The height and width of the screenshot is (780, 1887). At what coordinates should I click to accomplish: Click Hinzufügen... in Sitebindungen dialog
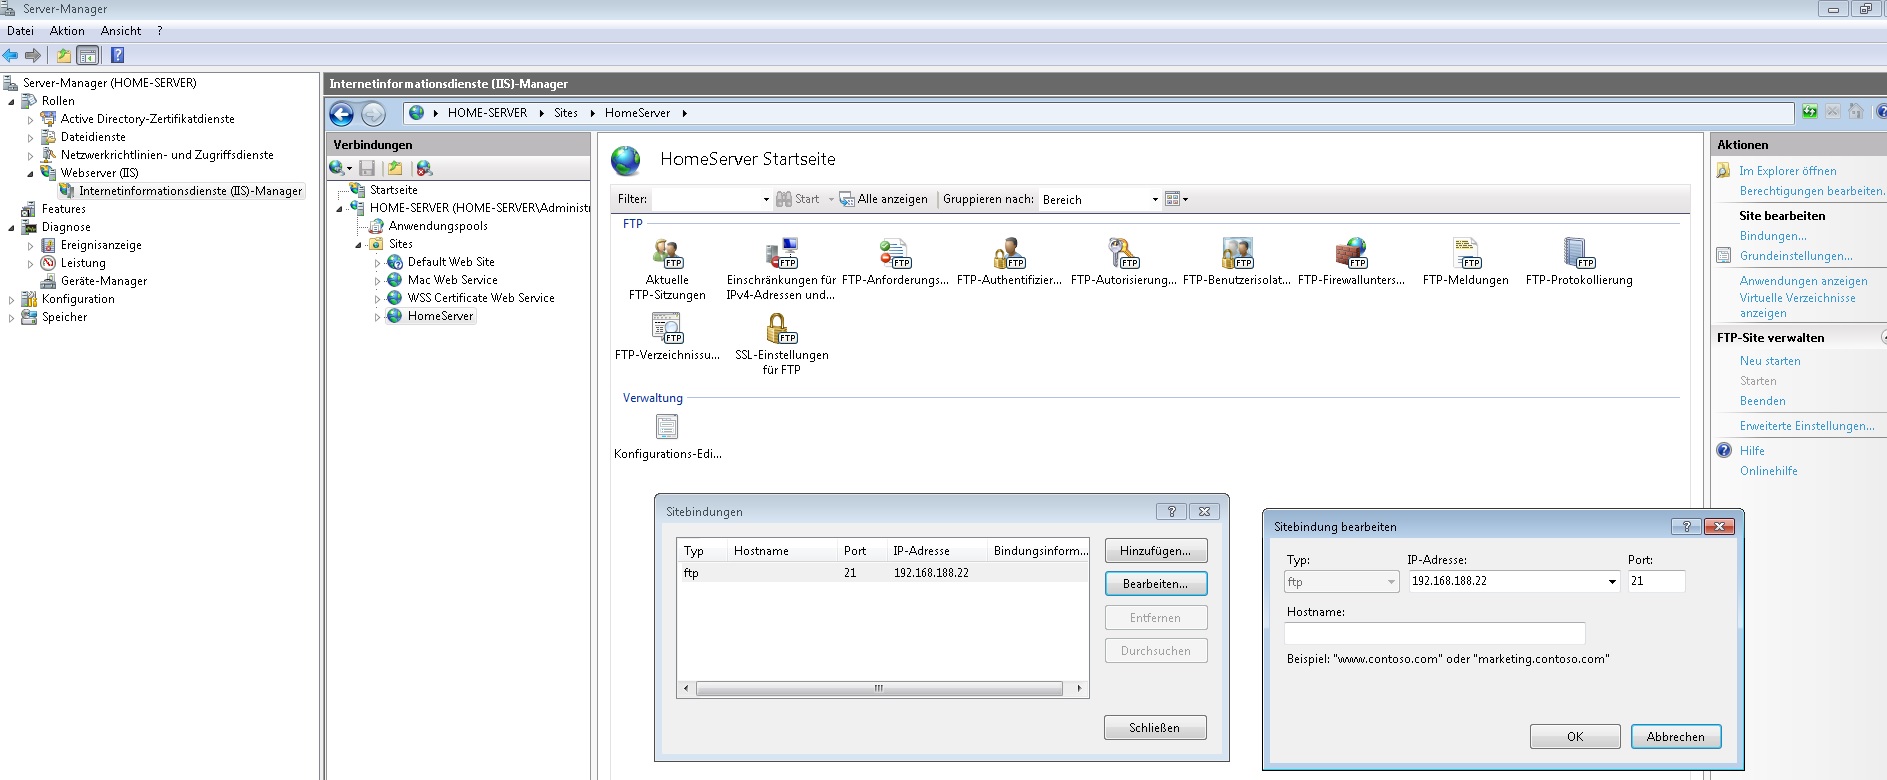pos(1156,551)
